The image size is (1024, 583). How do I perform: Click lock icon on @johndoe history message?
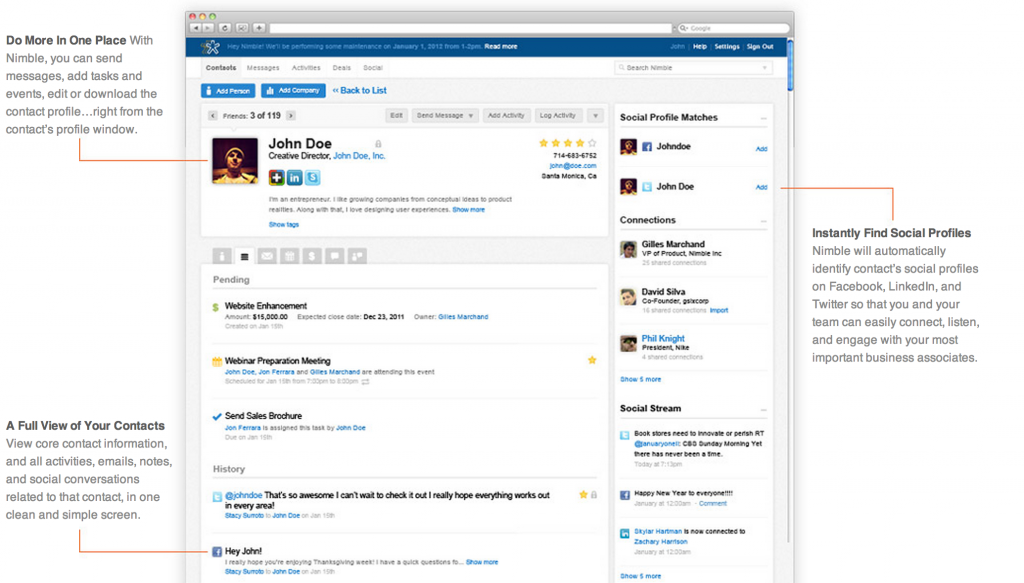point(594,495)
